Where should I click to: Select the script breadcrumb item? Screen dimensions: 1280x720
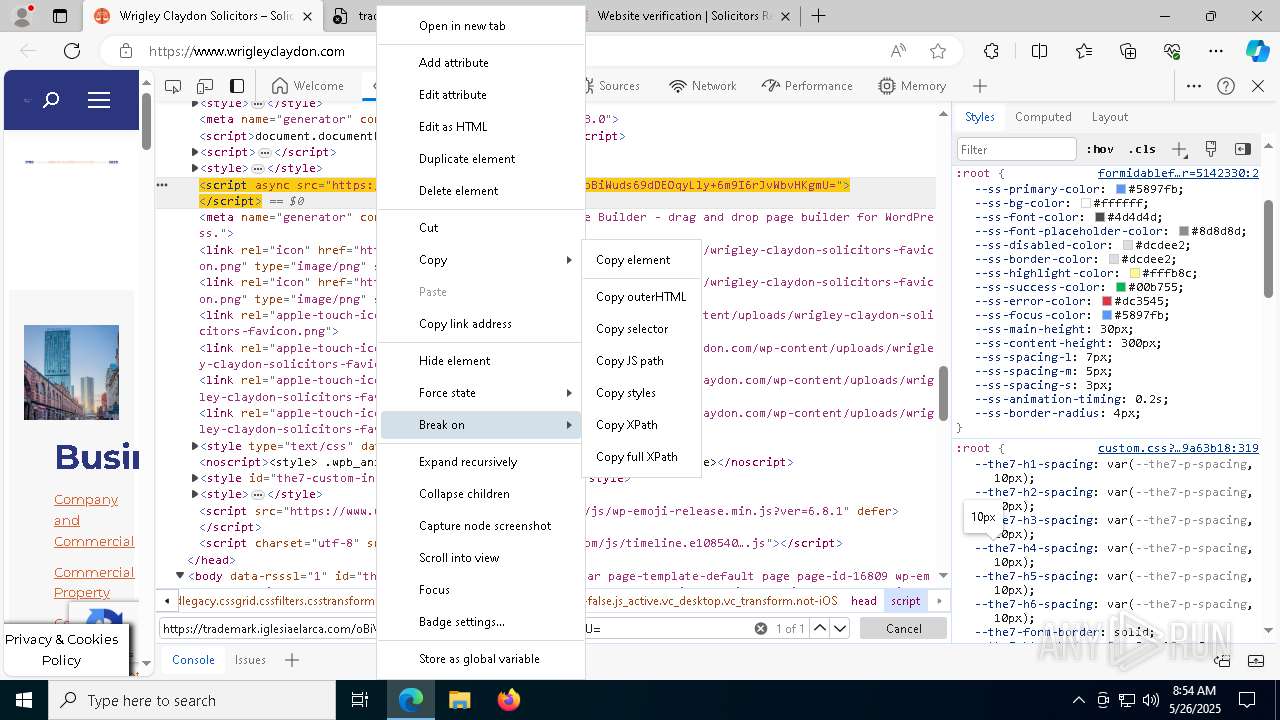point(905,601)
